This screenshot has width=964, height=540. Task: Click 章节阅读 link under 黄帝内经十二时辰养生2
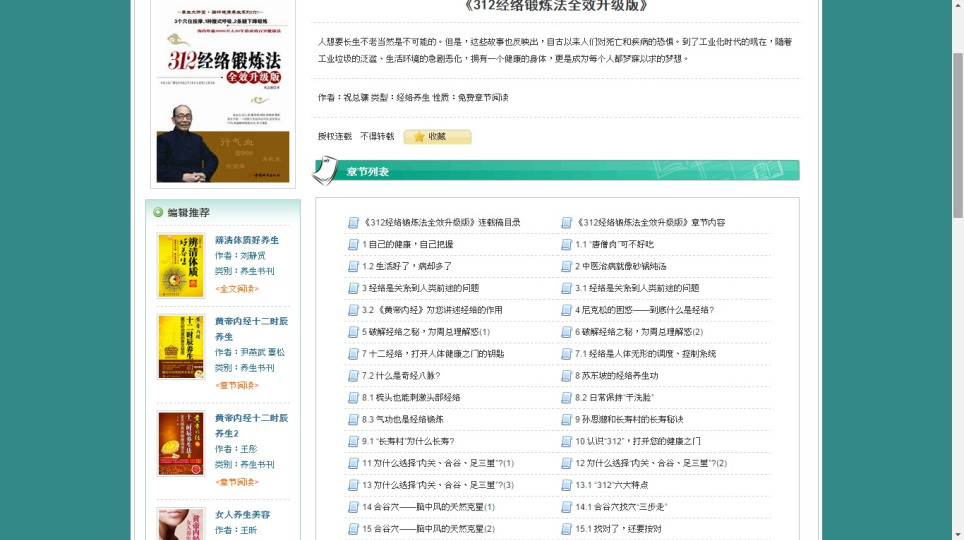pos(236,482)
